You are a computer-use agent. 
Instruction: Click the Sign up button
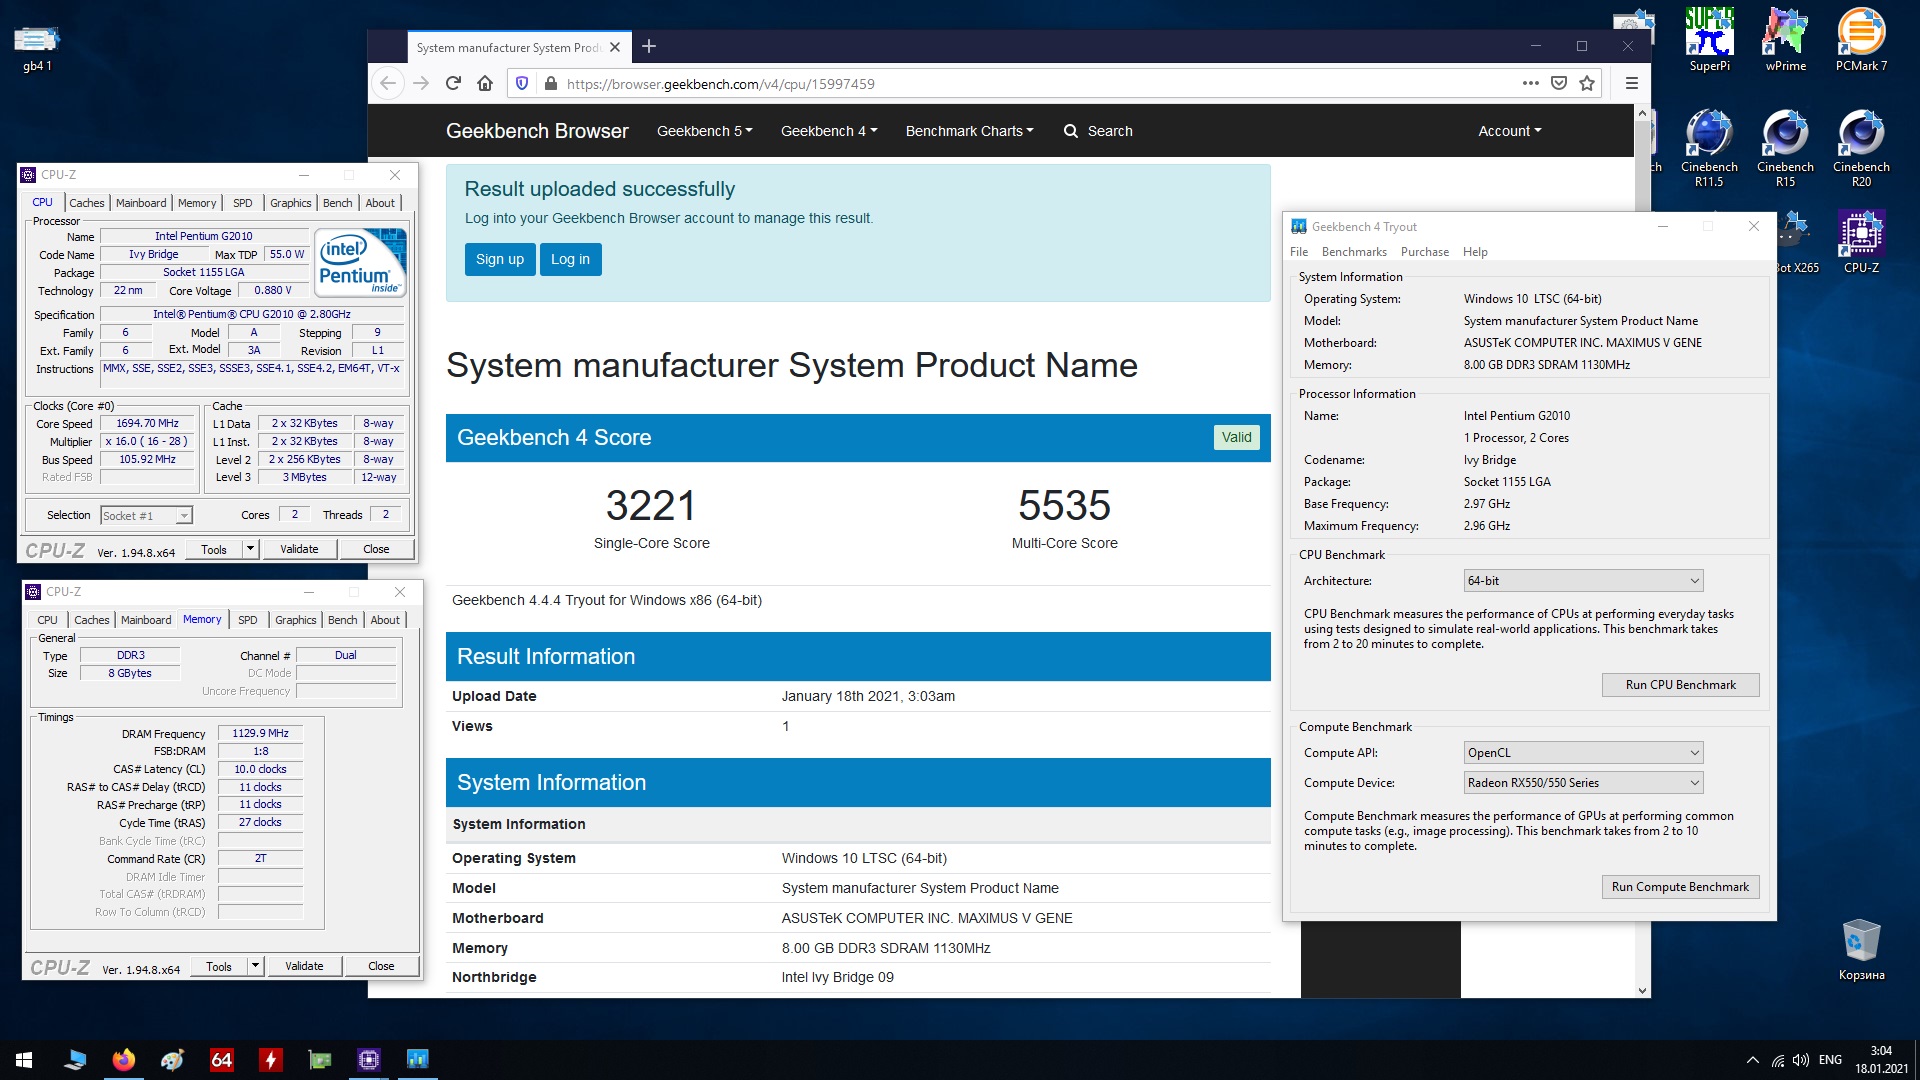click(x=500, y=259)
